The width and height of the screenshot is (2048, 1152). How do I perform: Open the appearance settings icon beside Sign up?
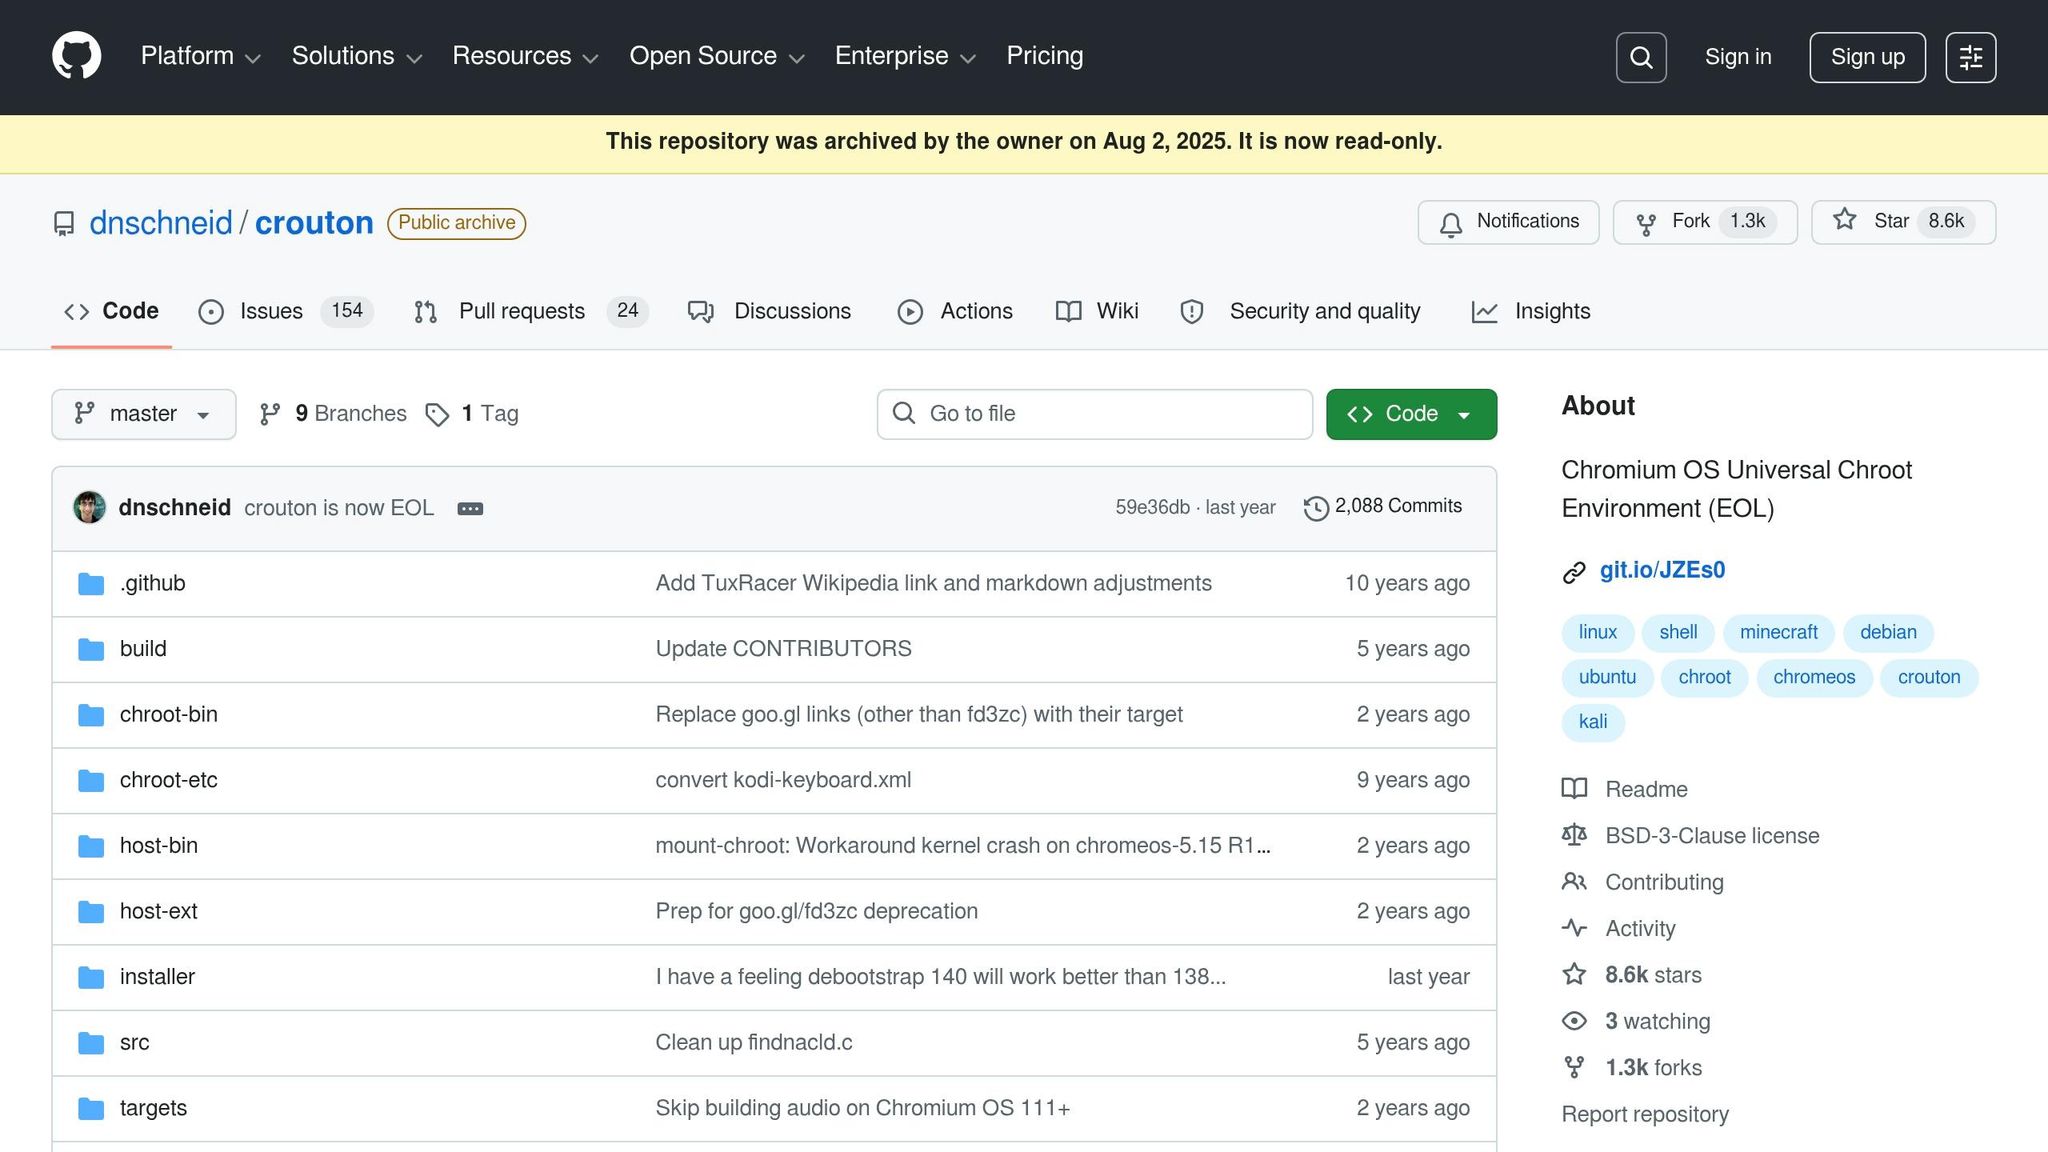coord(1971,57)
